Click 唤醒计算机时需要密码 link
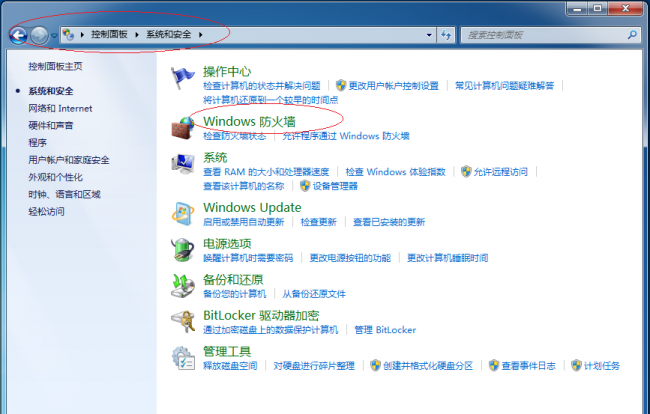This screenshot has width=650, height=414. pos(248,258)
